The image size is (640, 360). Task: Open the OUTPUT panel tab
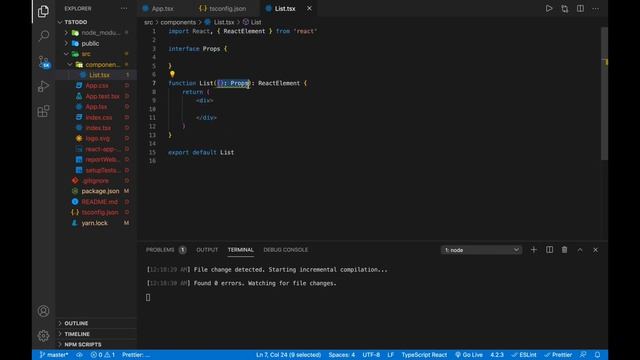(207, 250)
